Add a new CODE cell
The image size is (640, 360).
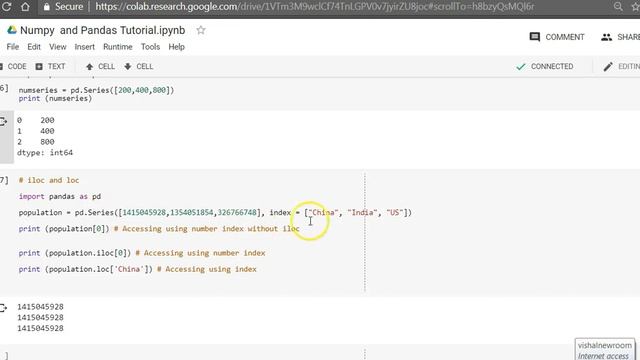(13, 67)
